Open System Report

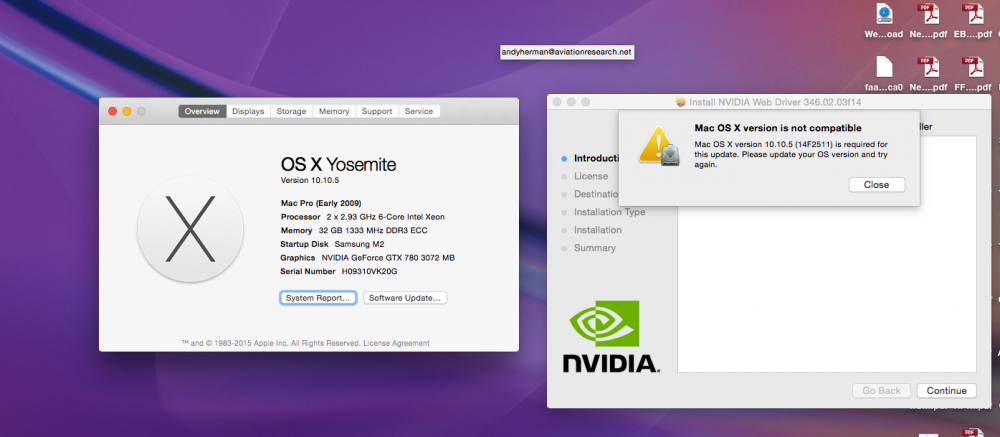[x=318, y=298]
